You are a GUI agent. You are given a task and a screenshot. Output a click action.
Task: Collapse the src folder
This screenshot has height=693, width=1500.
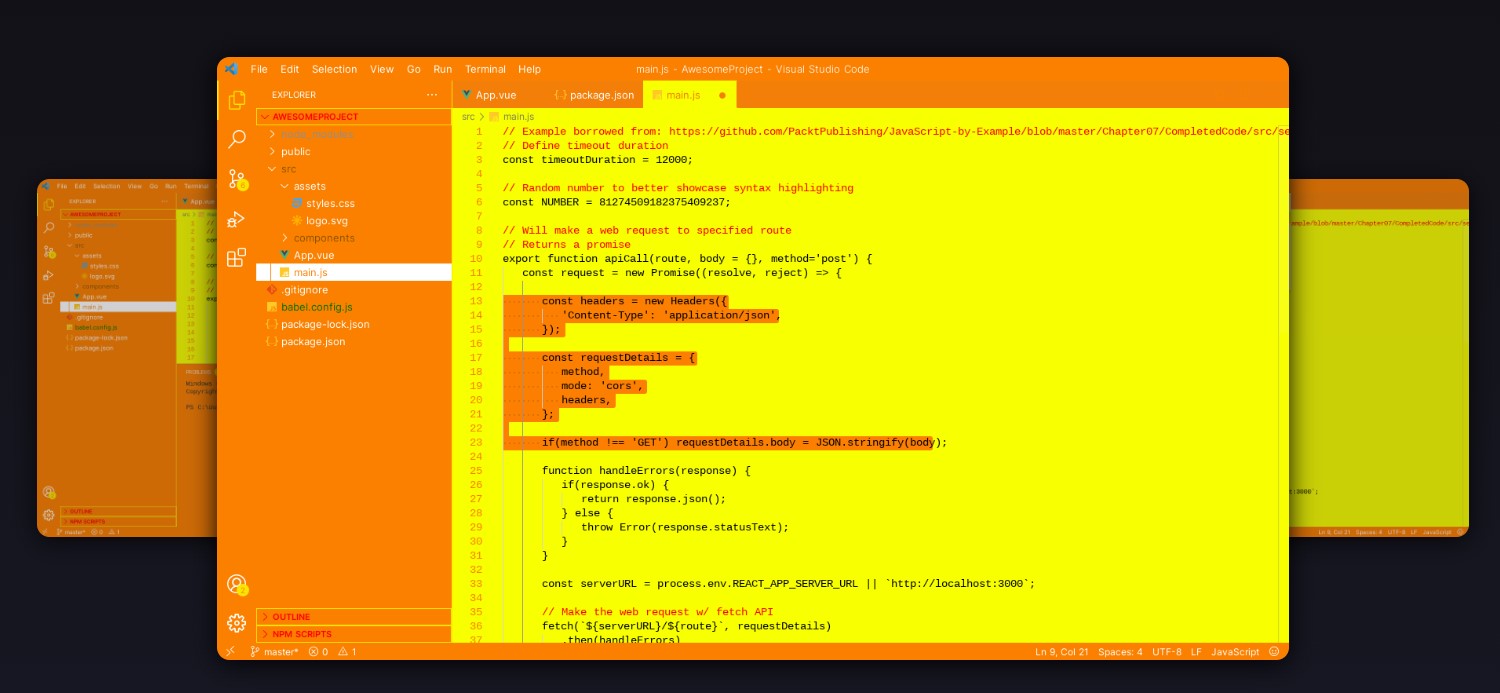pyautogui.click(x=354, y=169)
